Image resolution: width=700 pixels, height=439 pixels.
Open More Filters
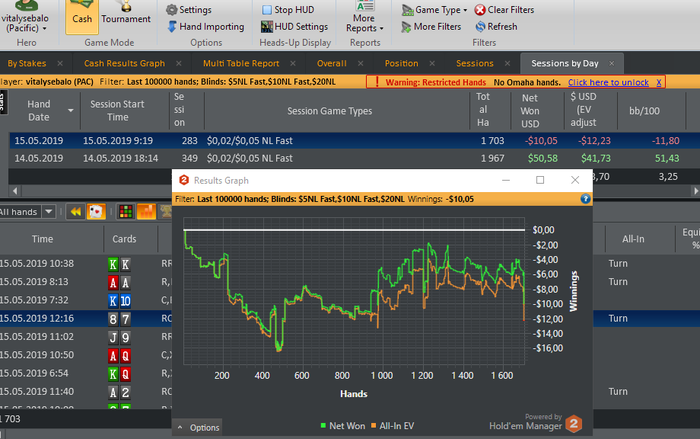point(431,26)
